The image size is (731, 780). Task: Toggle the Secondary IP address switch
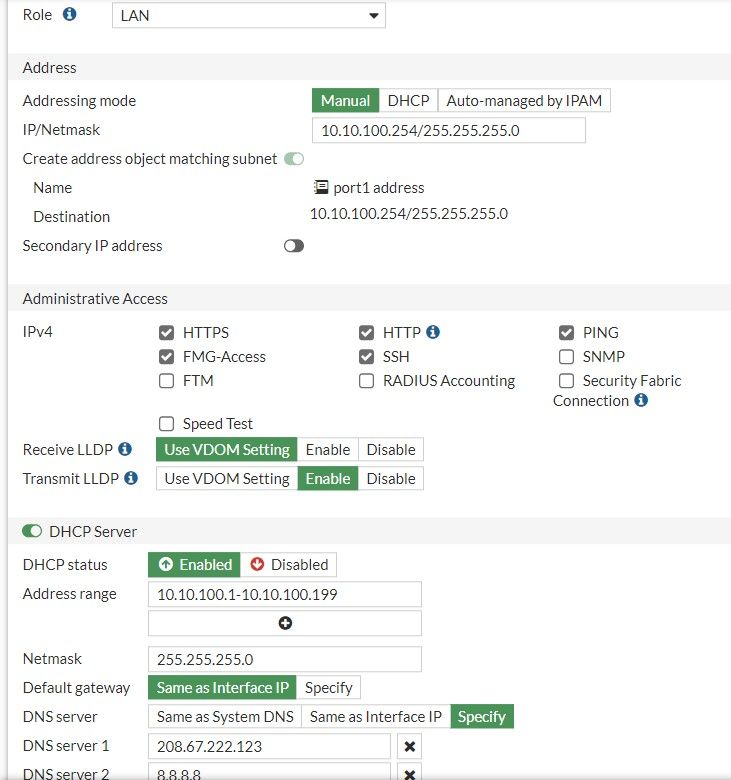coord(293,246)
